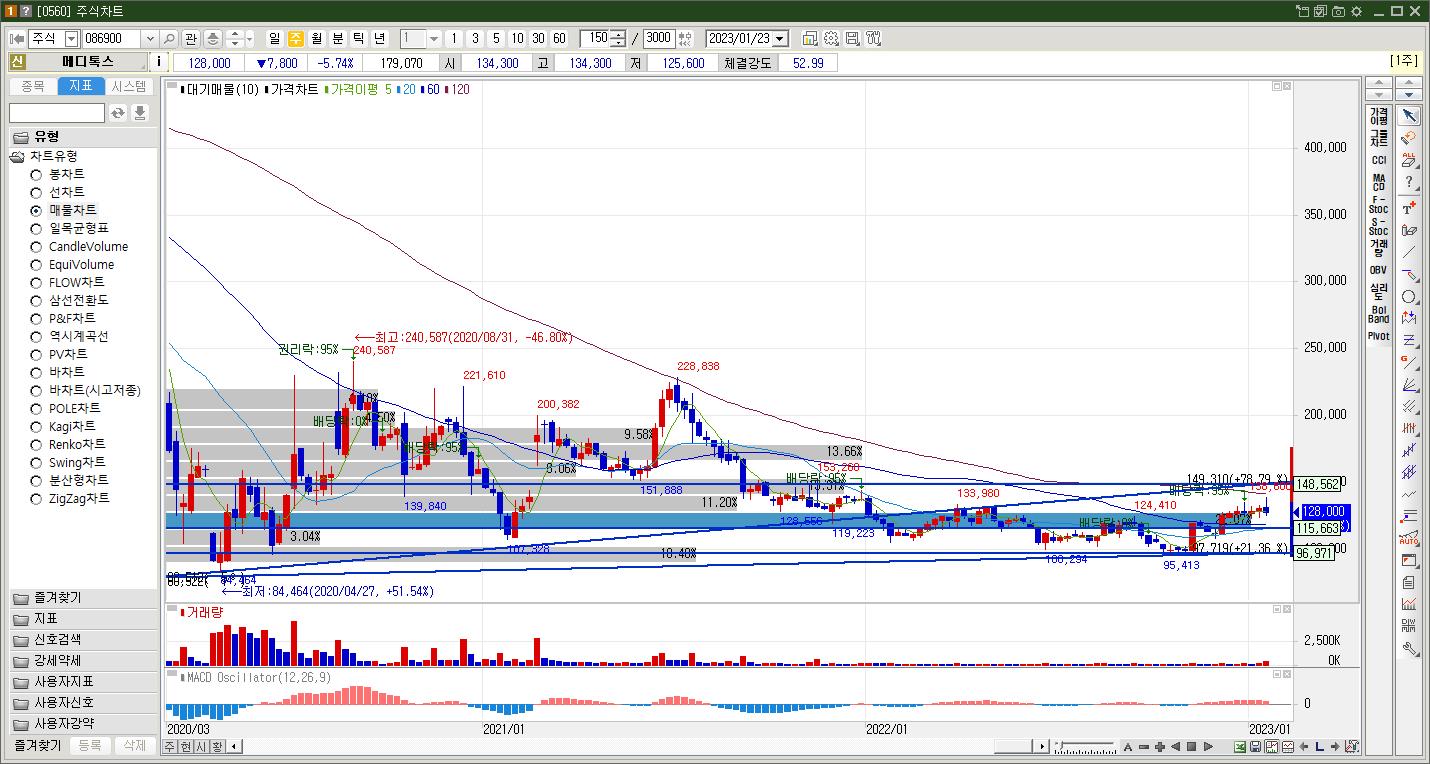
Task: Click the erase ALL drawings tool
Action: pos(1409,160)
